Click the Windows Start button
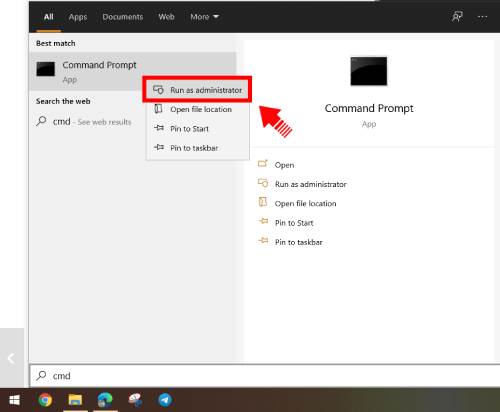 14,400
